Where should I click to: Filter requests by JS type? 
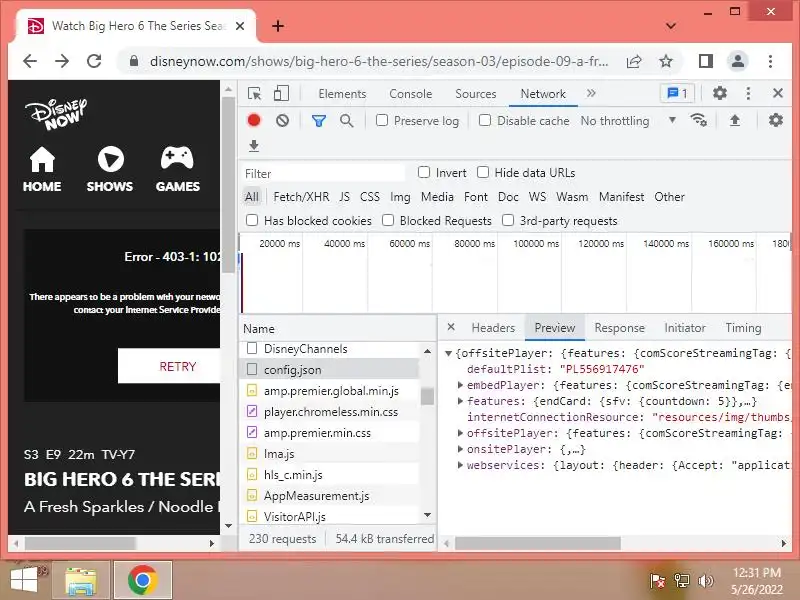point(344,197)
